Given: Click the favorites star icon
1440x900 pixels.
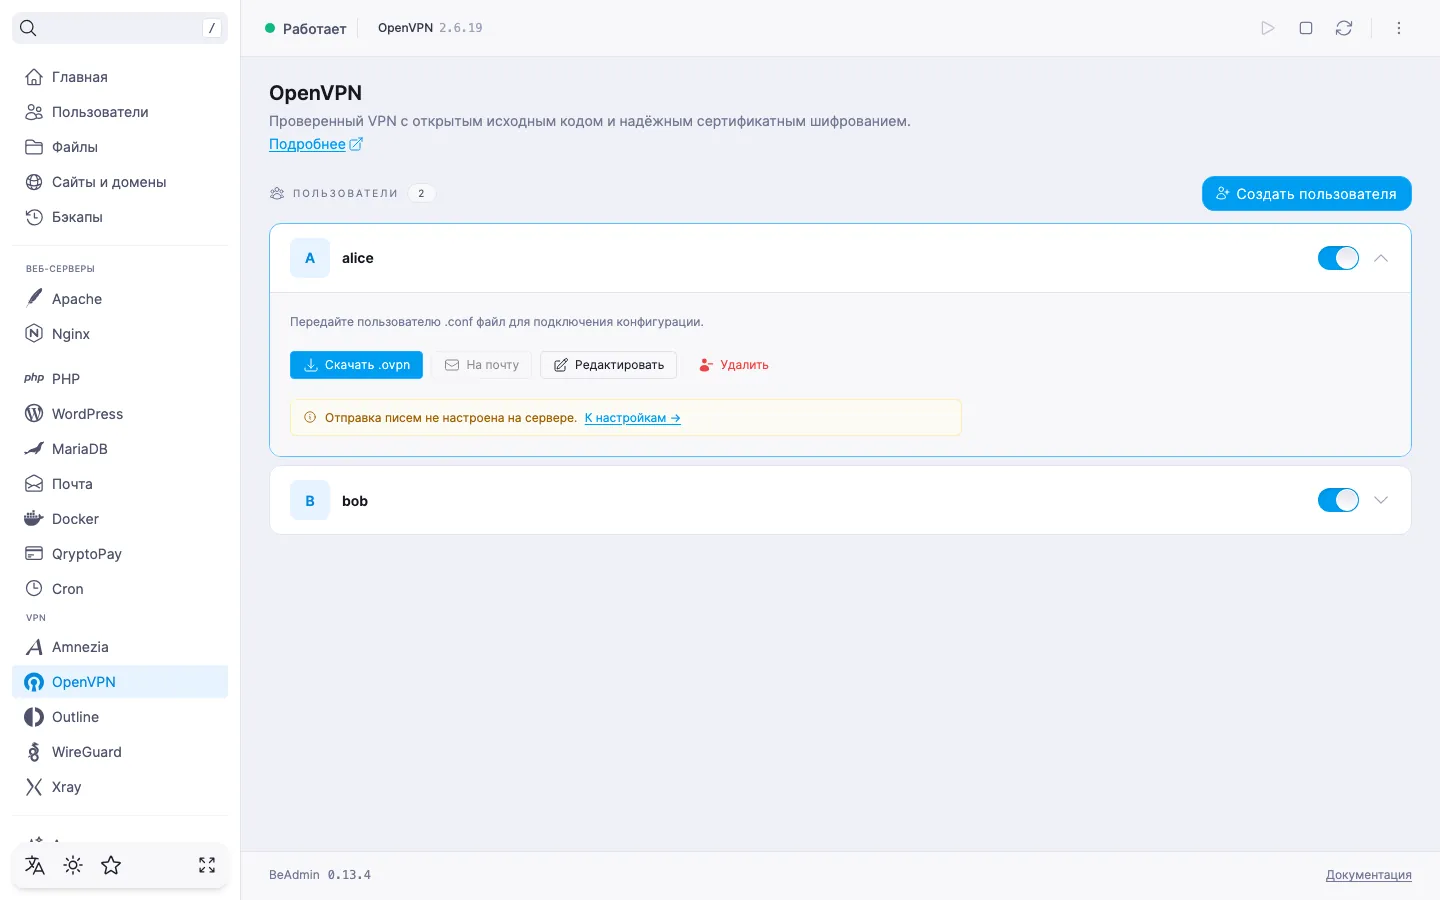Looking at the screenshot, I should 111,865.
